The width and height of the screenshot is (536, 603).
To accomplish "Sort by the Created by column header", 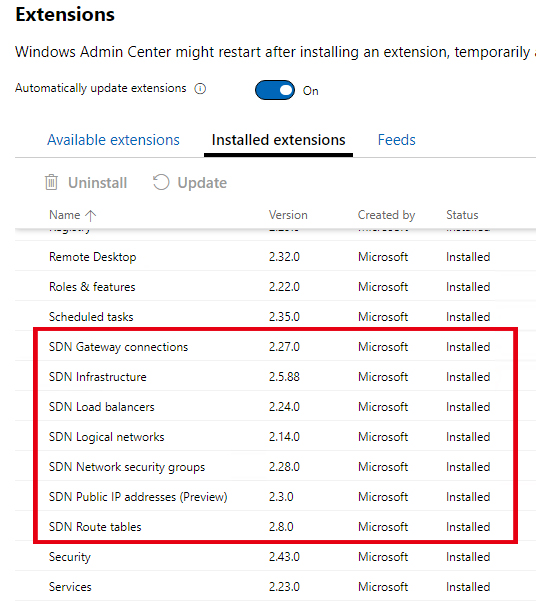I will [x=386, y=215].
